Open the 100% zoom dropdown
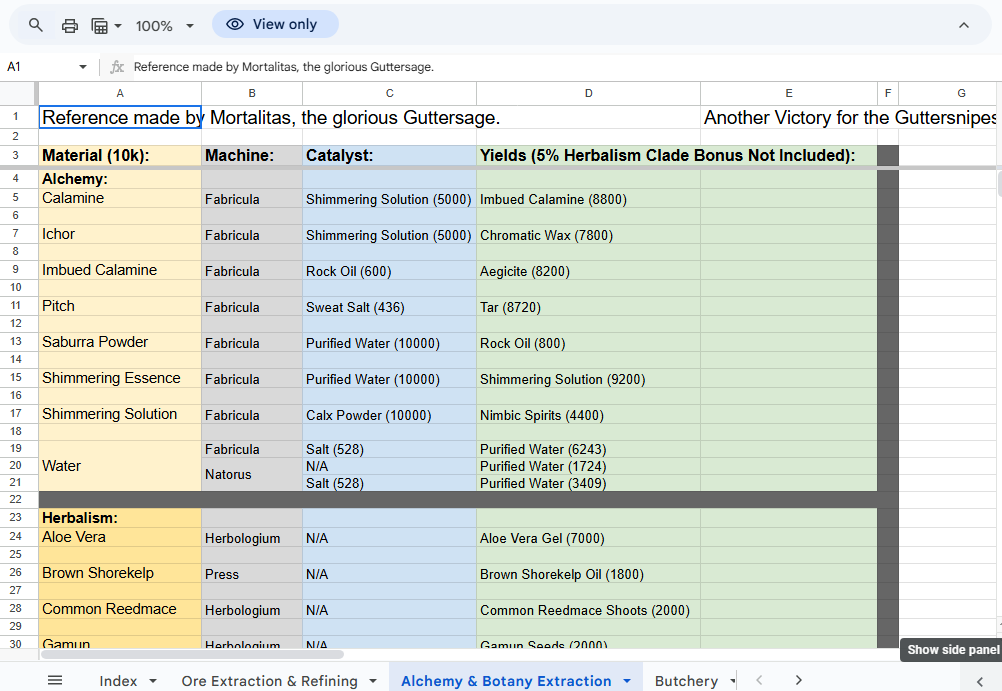This screenshot has height=691, width=1002. click(x=165, y=25)
